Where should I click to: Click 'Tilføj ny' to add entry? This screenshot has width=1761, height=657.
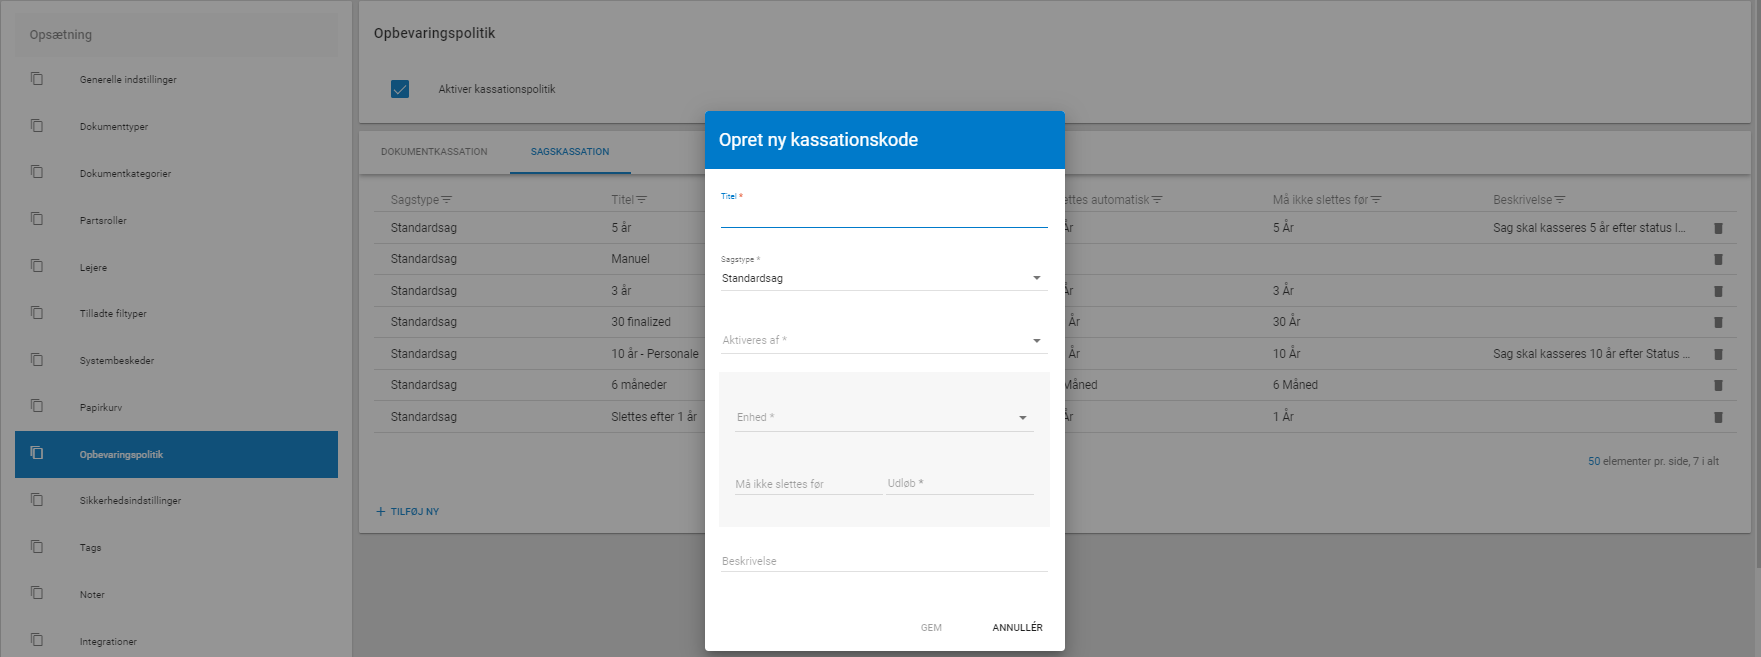tap(408, 511)
